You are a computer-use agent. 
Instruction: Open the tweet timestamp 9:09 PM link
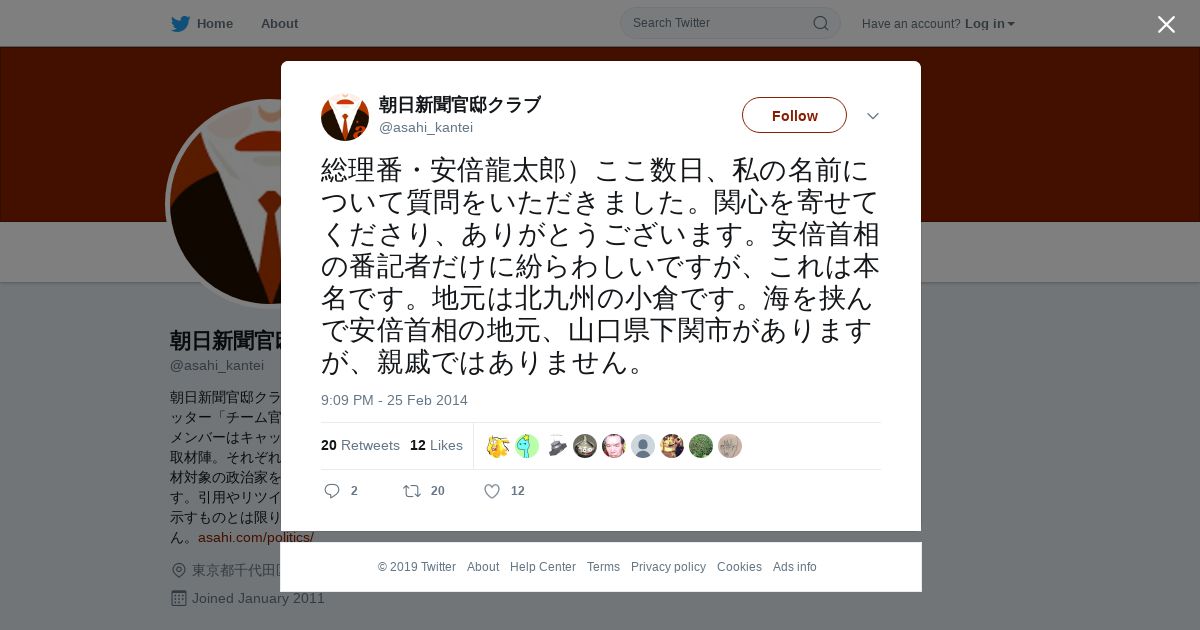pyautogui.click(x=394, y=400)
